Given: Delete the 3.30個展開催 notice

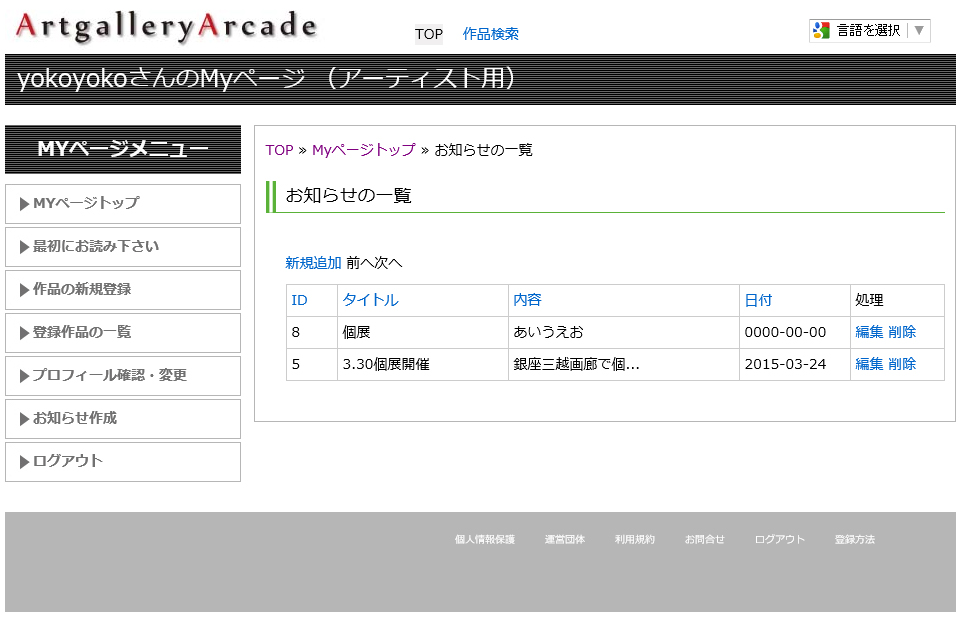Looking at the screenshot, I should tap(902, 364).
